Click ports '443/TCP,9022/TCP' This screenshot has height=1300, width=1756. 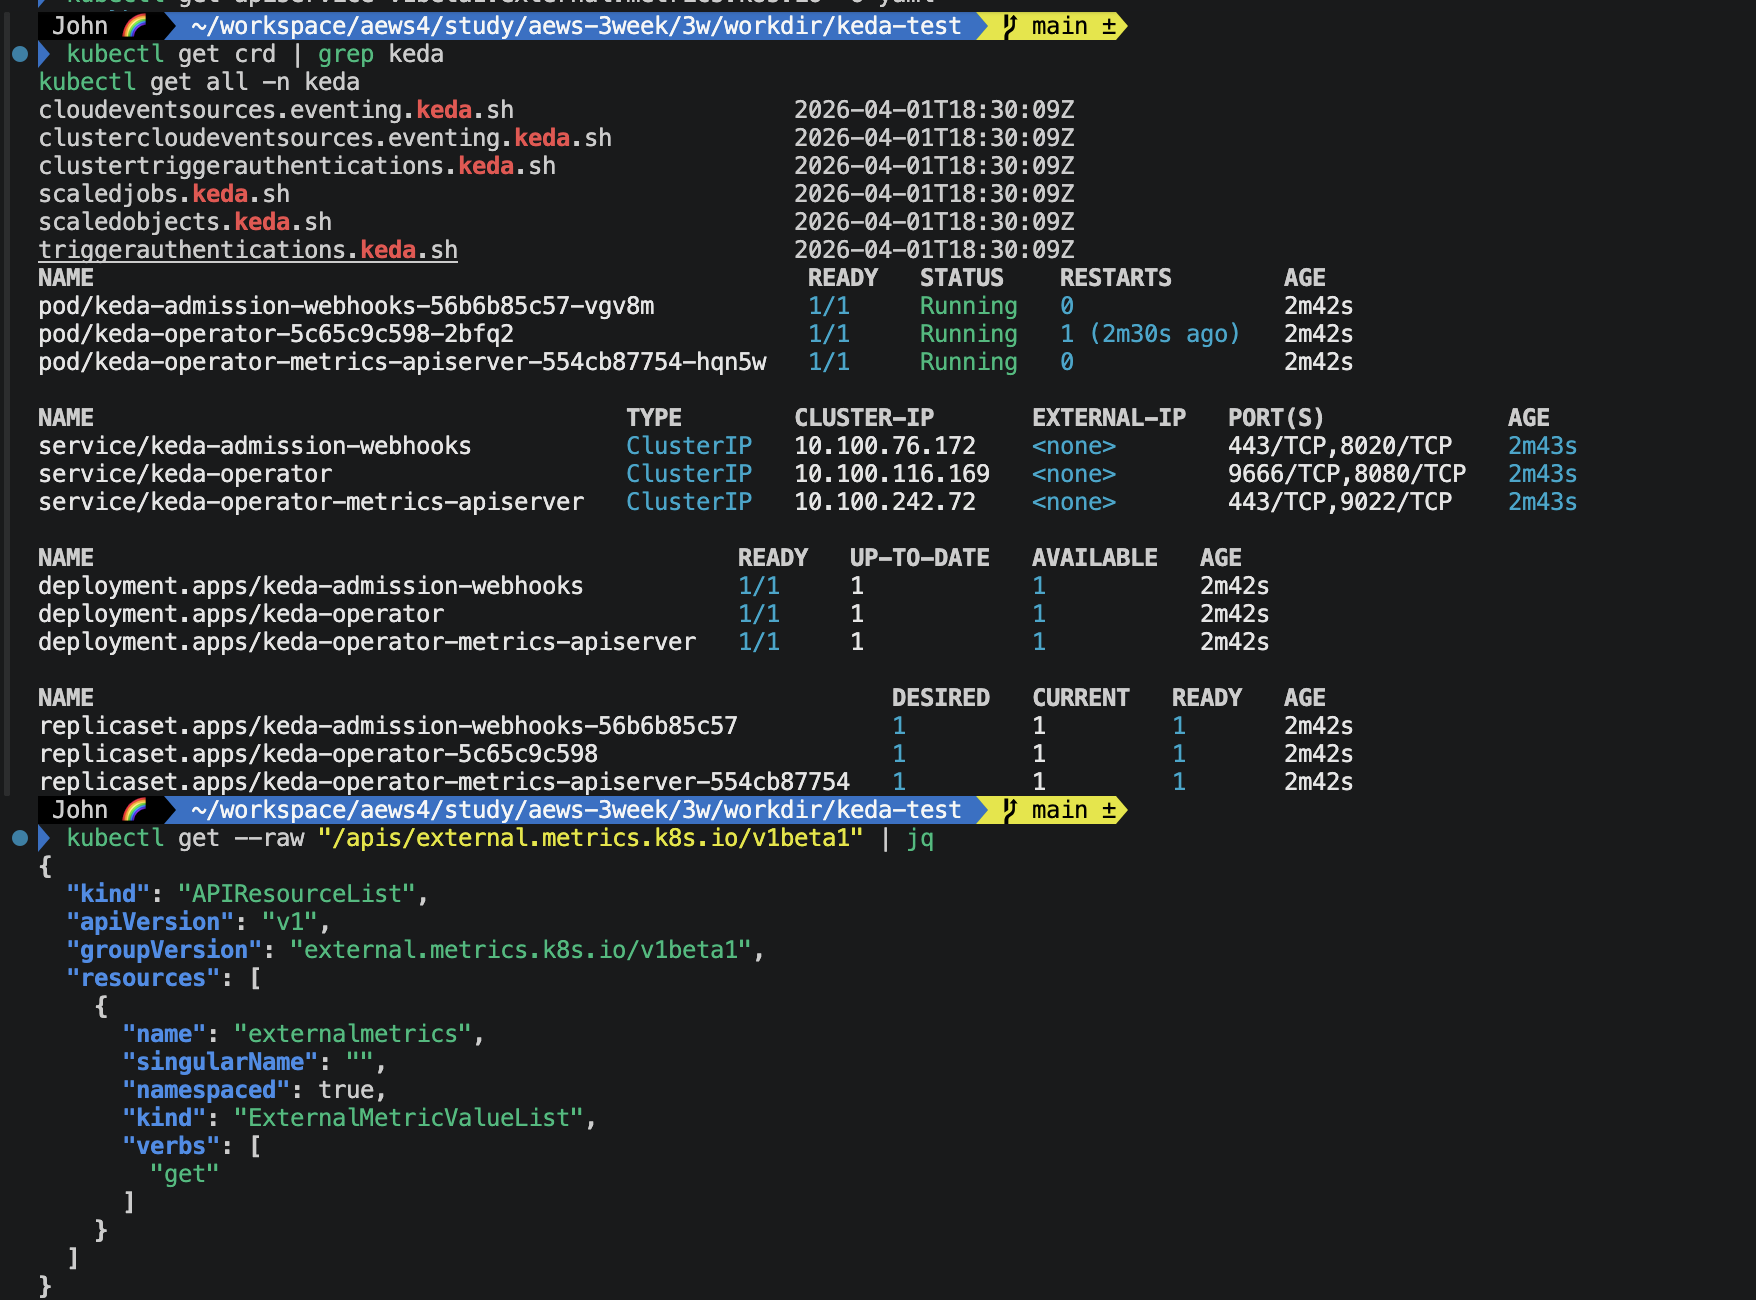tap(1340, 502)
